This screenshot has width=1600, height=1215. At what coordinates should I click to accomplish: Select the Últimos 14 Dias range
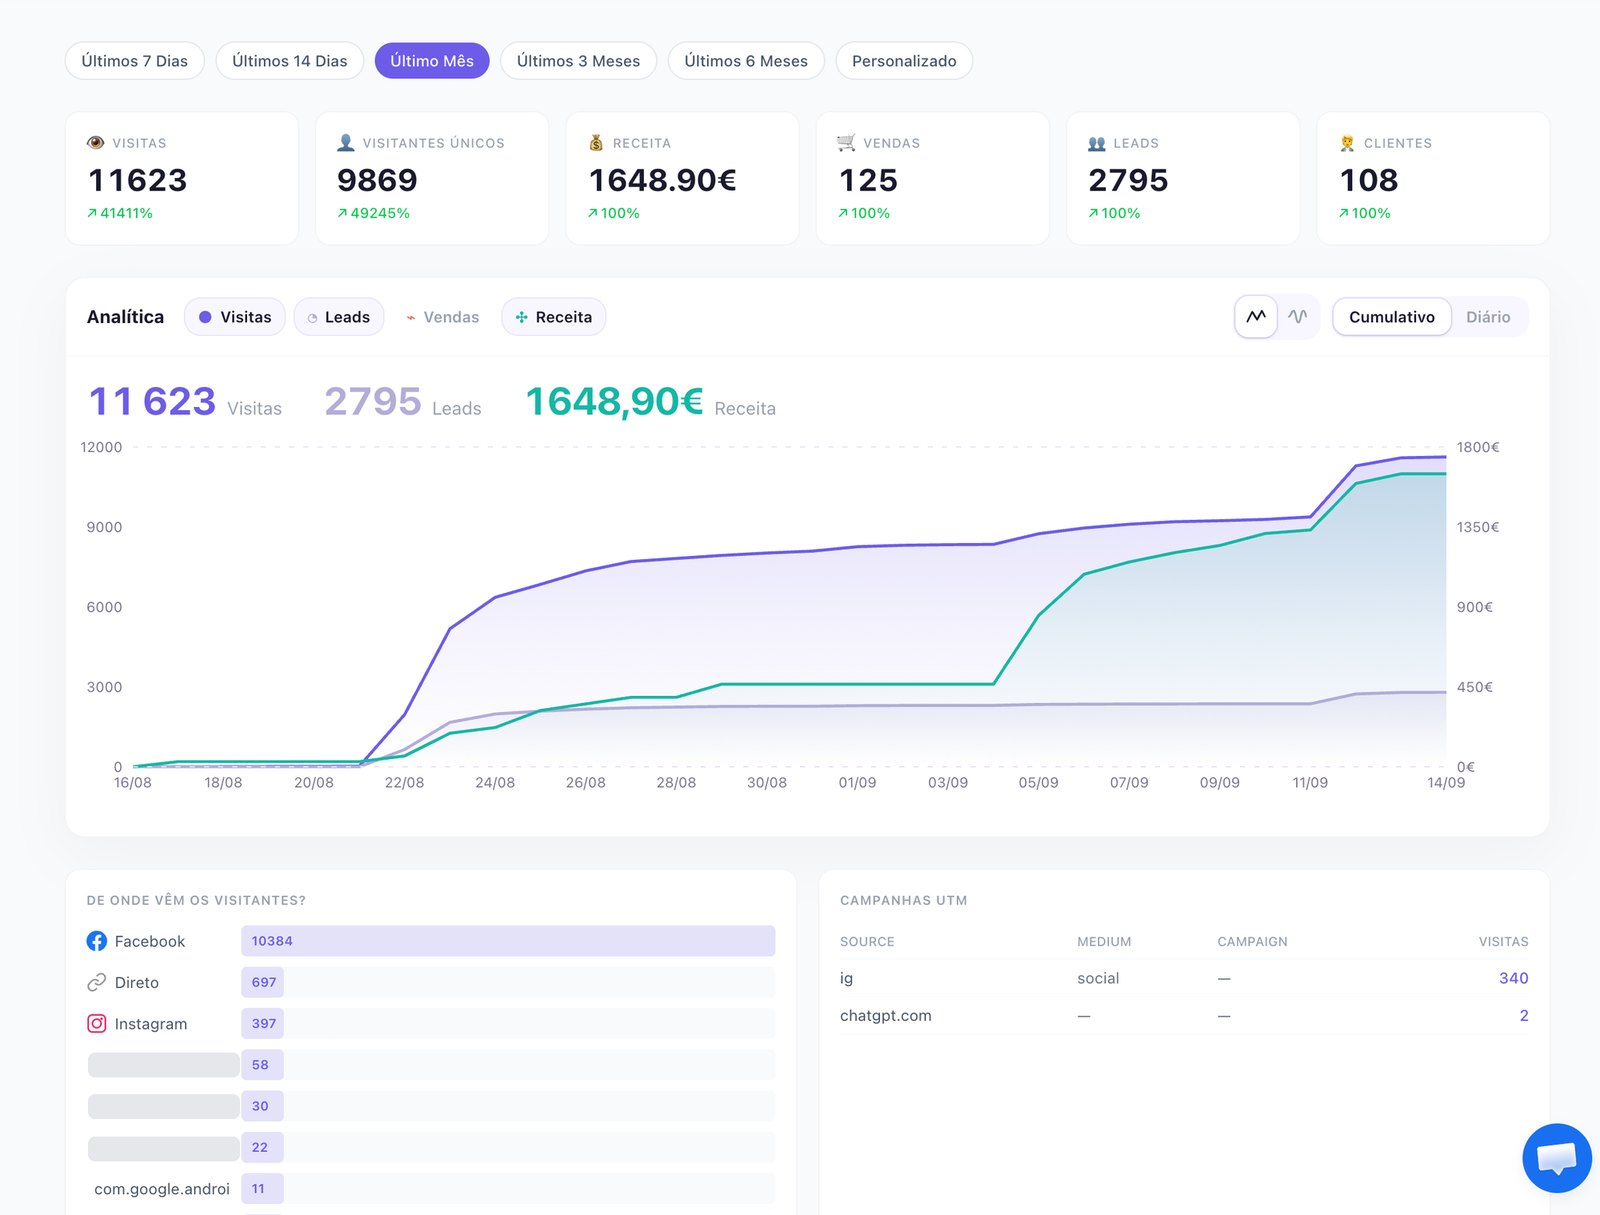pyautogui.click(x=290, y=61)
